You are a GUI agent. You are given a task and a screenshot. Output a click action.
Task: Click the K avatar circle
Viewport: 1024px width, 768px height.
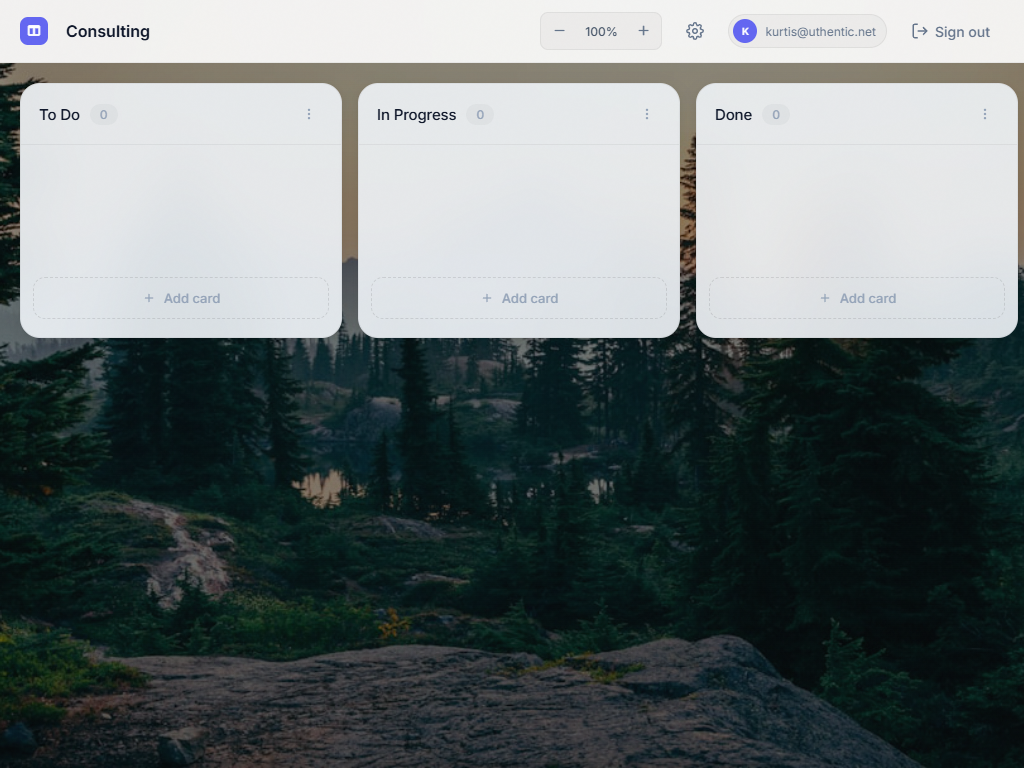[745, 31]
